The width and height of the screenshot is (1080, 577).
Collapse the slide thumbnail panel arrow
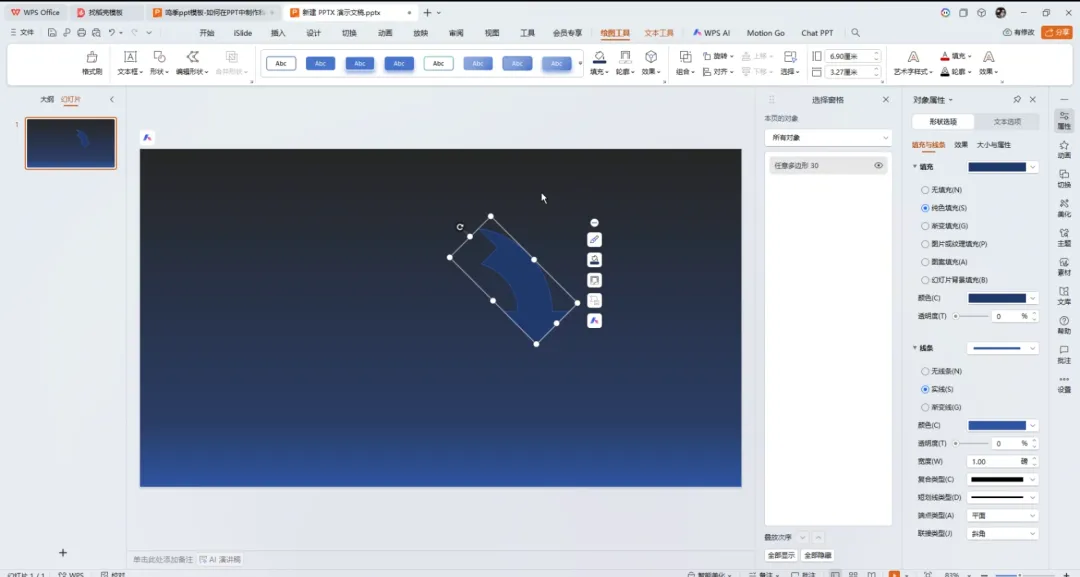(x=112, y=100)
